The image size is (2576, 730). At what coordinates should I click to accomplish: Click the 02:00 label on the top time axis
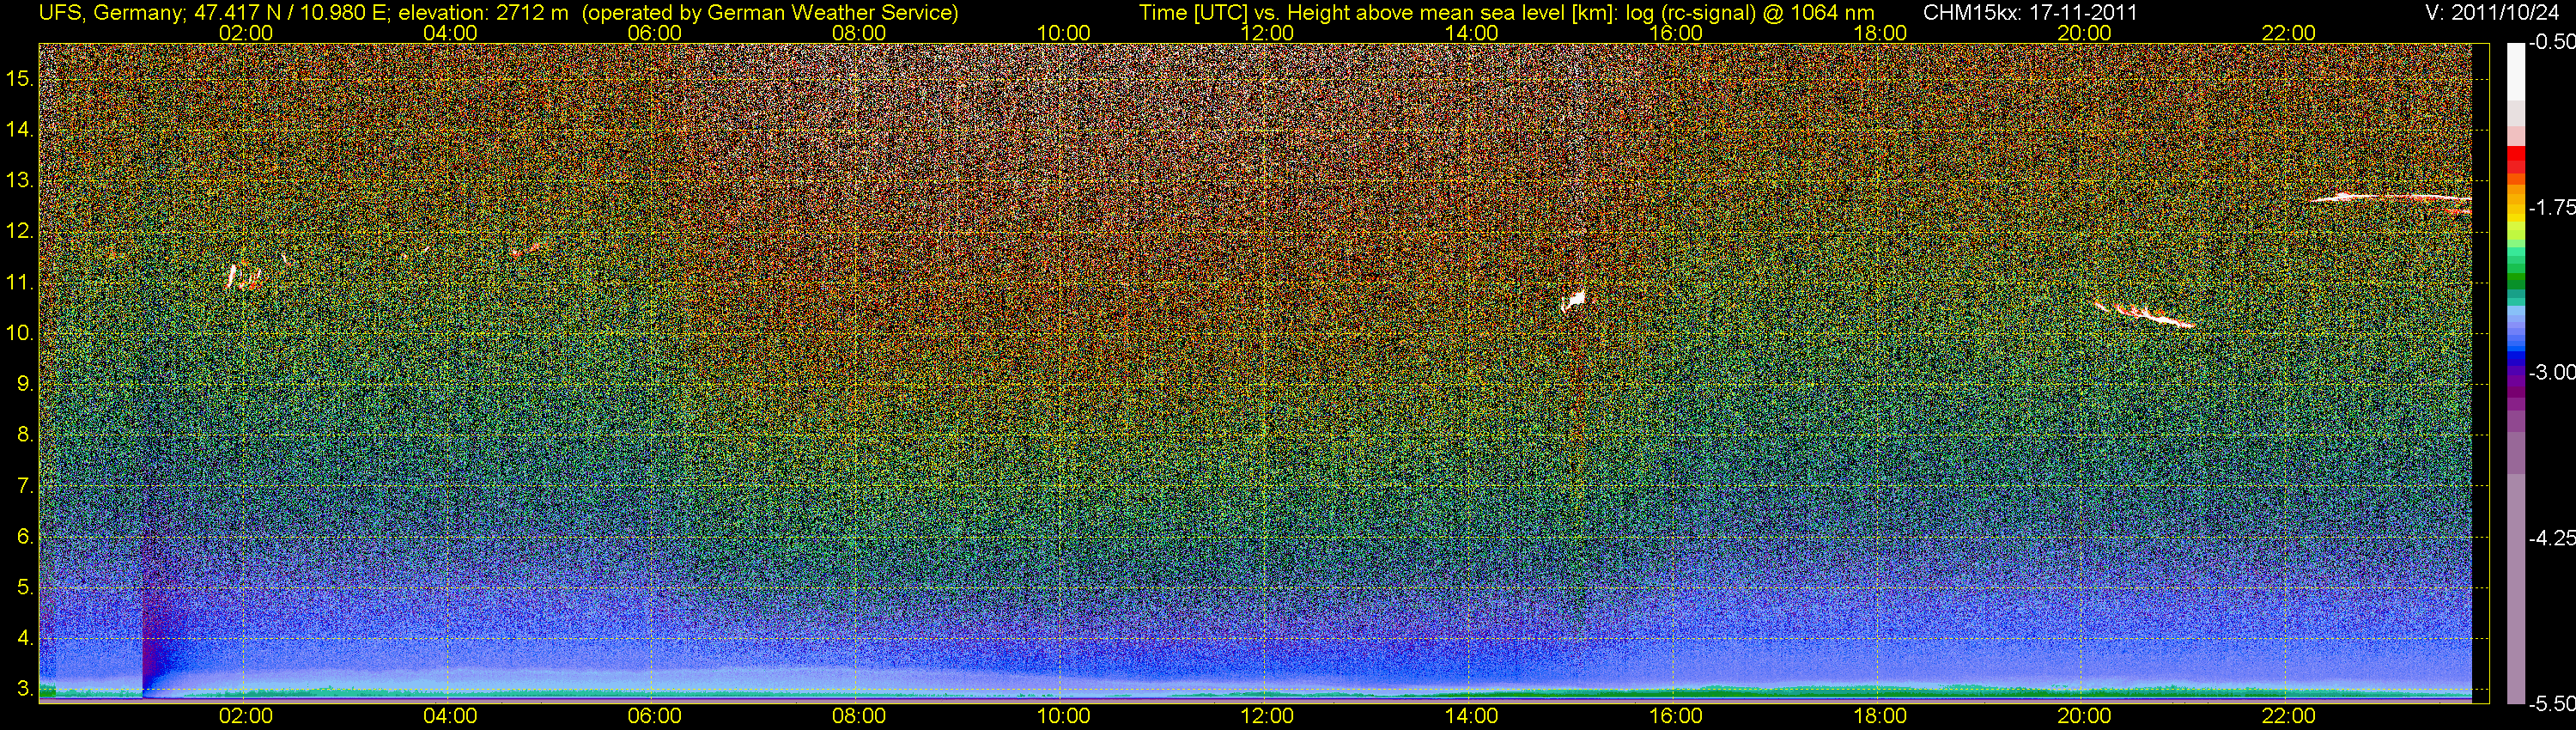click(x=246, y=33)
